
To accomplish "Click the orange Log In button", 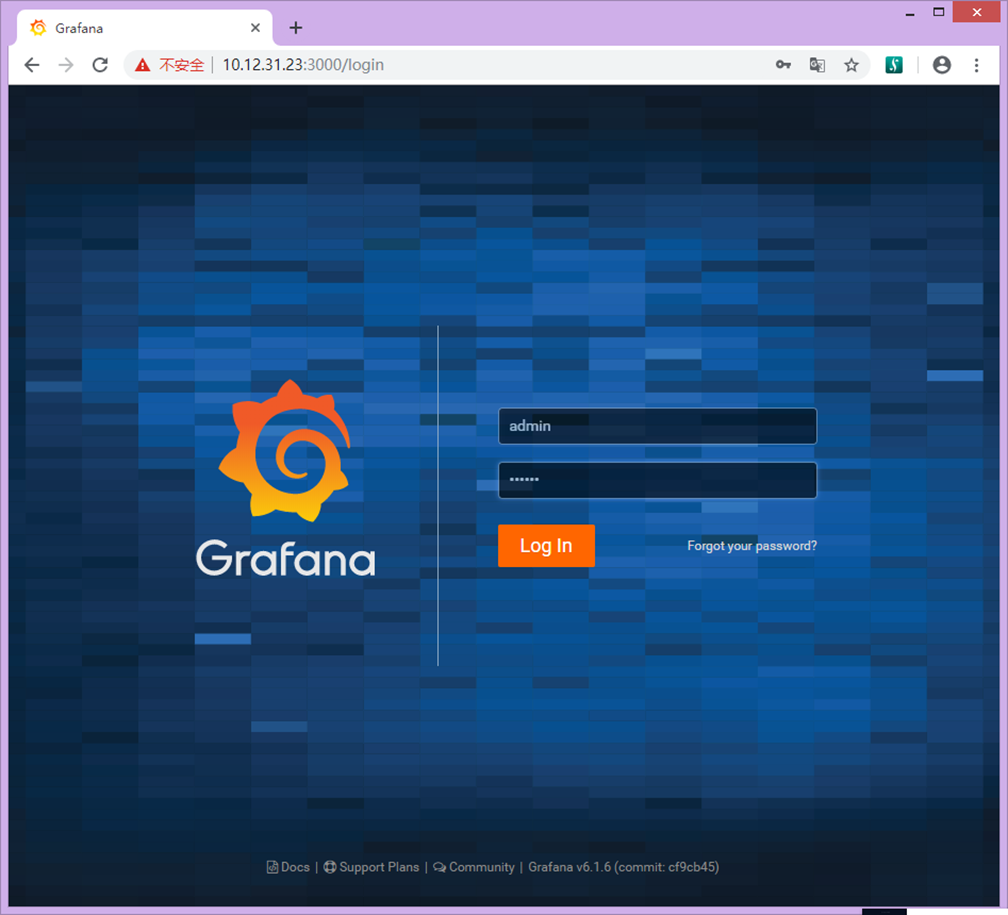I will (546, 545).
